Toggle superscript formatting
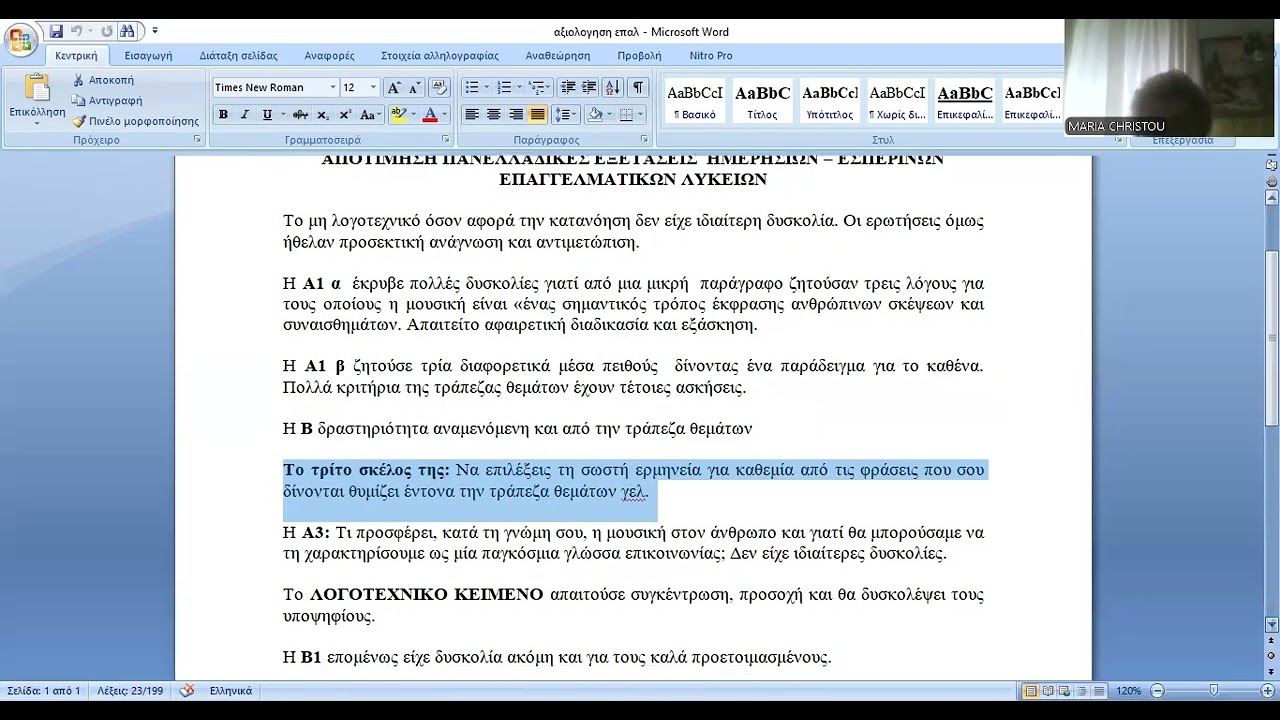Screen dimensions: 1280x720 (345, 115)
